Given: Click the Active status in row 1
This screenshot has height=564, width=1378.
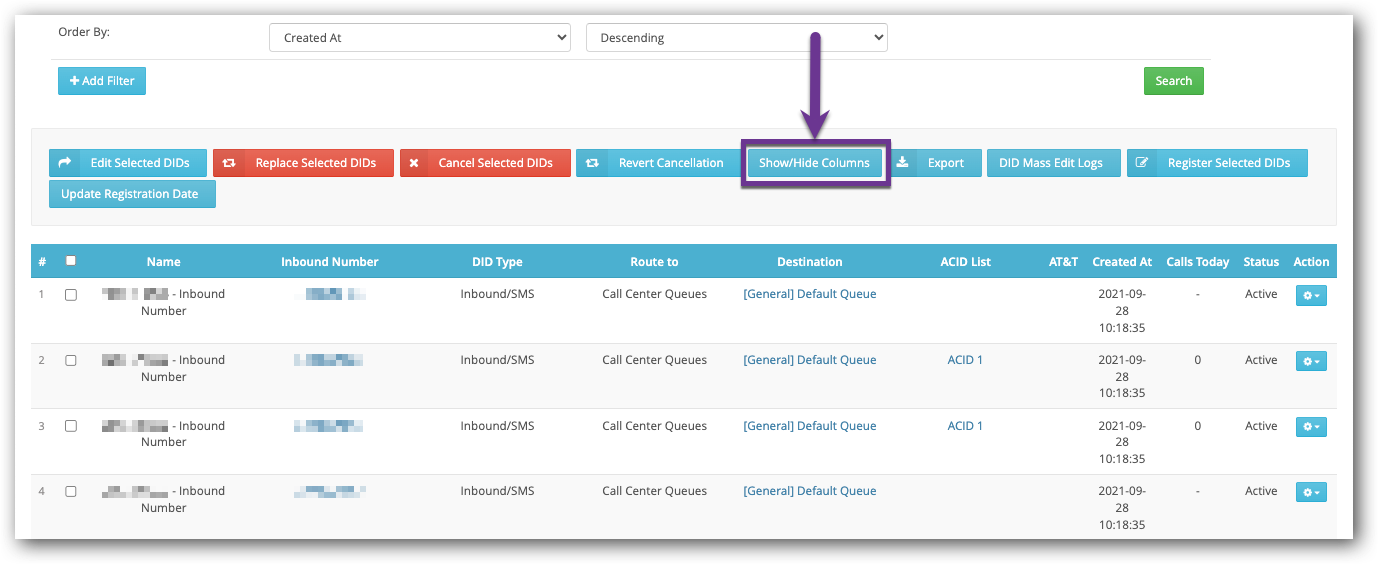Looking at the screenshot, I should coord(1261,294).
